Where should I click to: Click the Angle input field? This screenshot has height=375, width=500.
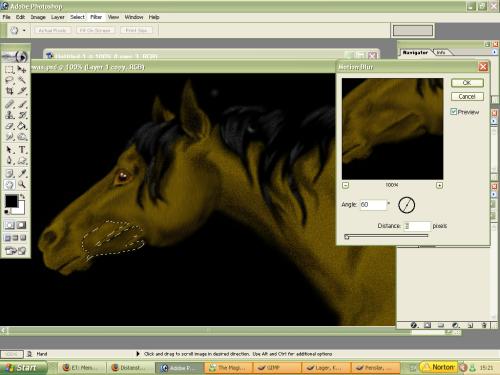point(373,205)
